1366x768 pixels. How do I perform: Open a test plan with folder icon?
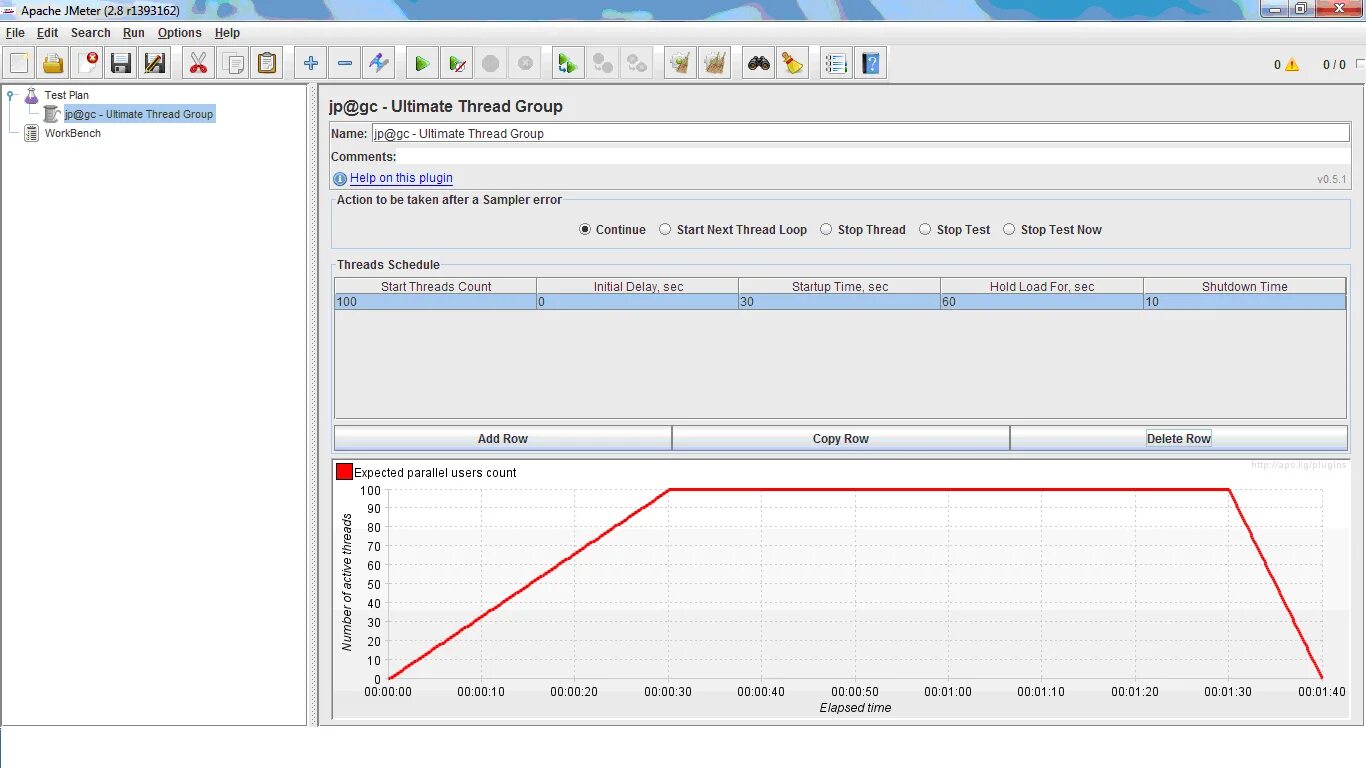click(53, 64)
